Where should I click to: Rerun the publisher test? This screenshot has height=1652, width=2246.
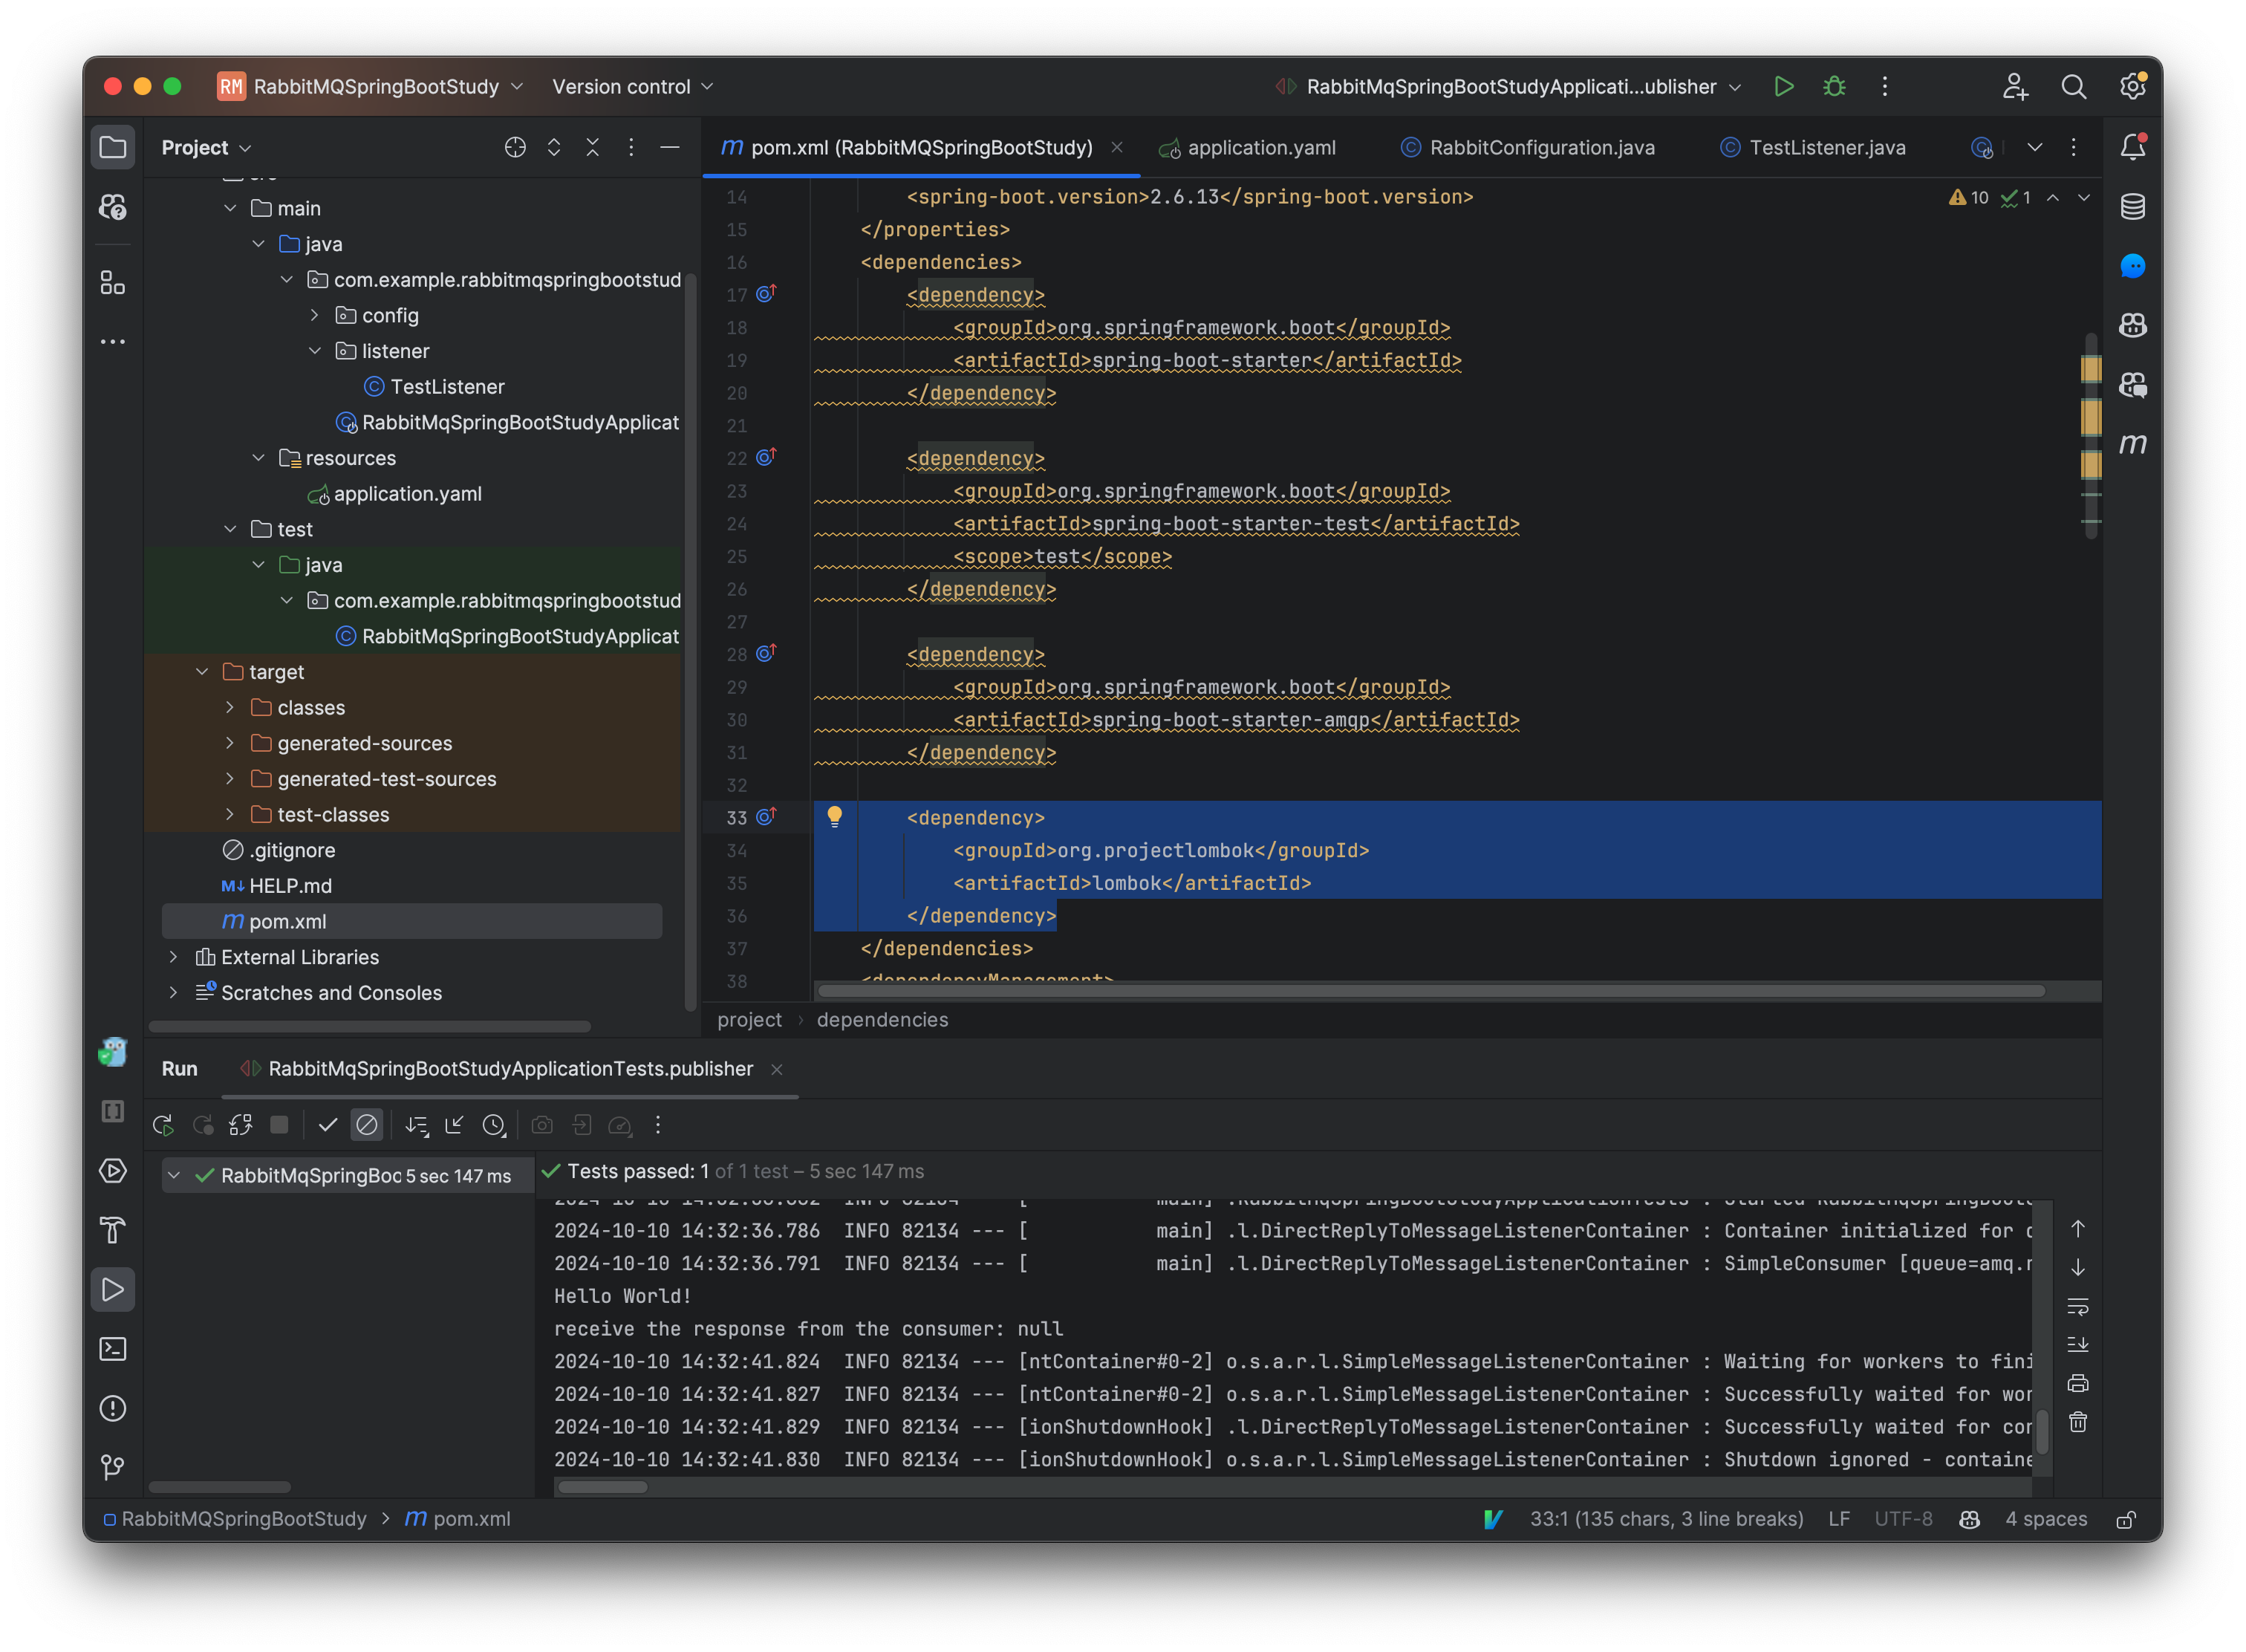click(x=164, y=1124)
